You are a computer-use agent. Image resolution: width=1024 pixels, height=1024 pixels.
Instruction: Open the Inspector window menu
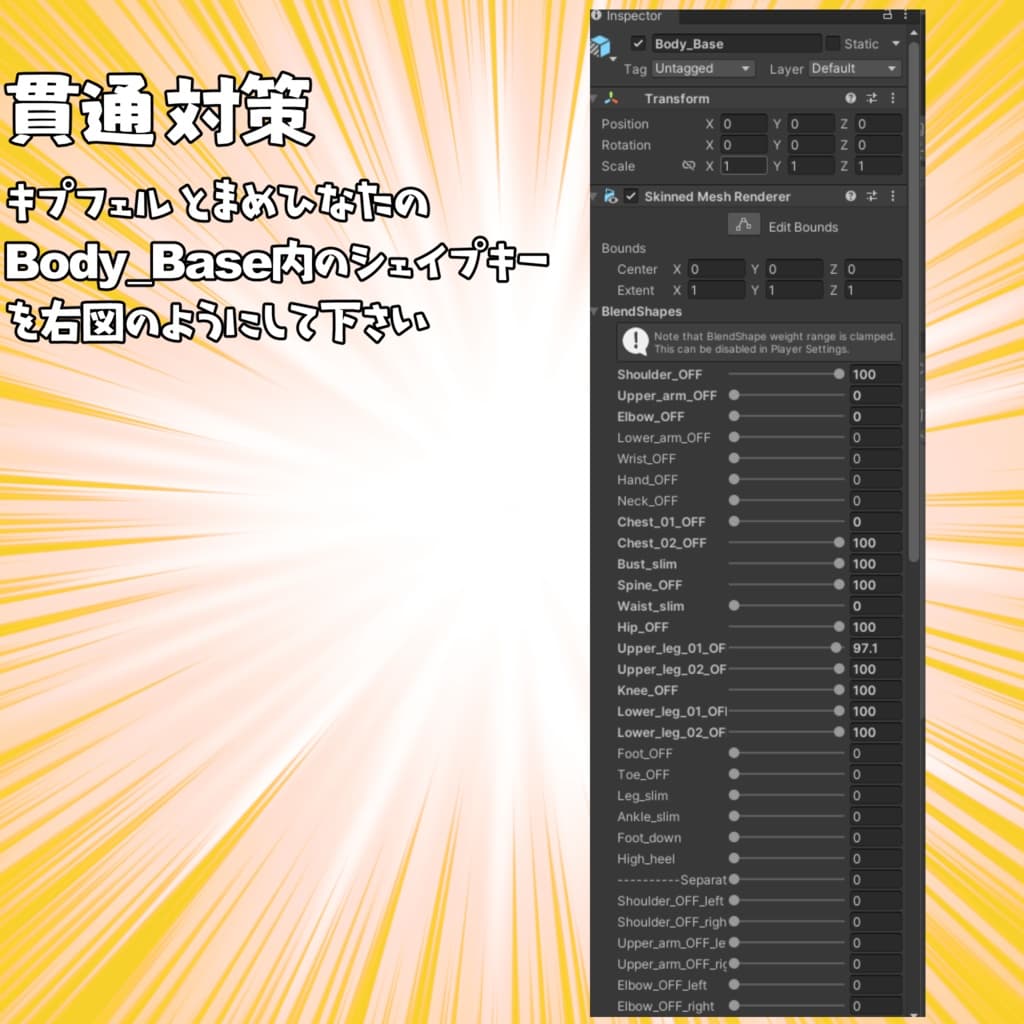tap(904, 16)
